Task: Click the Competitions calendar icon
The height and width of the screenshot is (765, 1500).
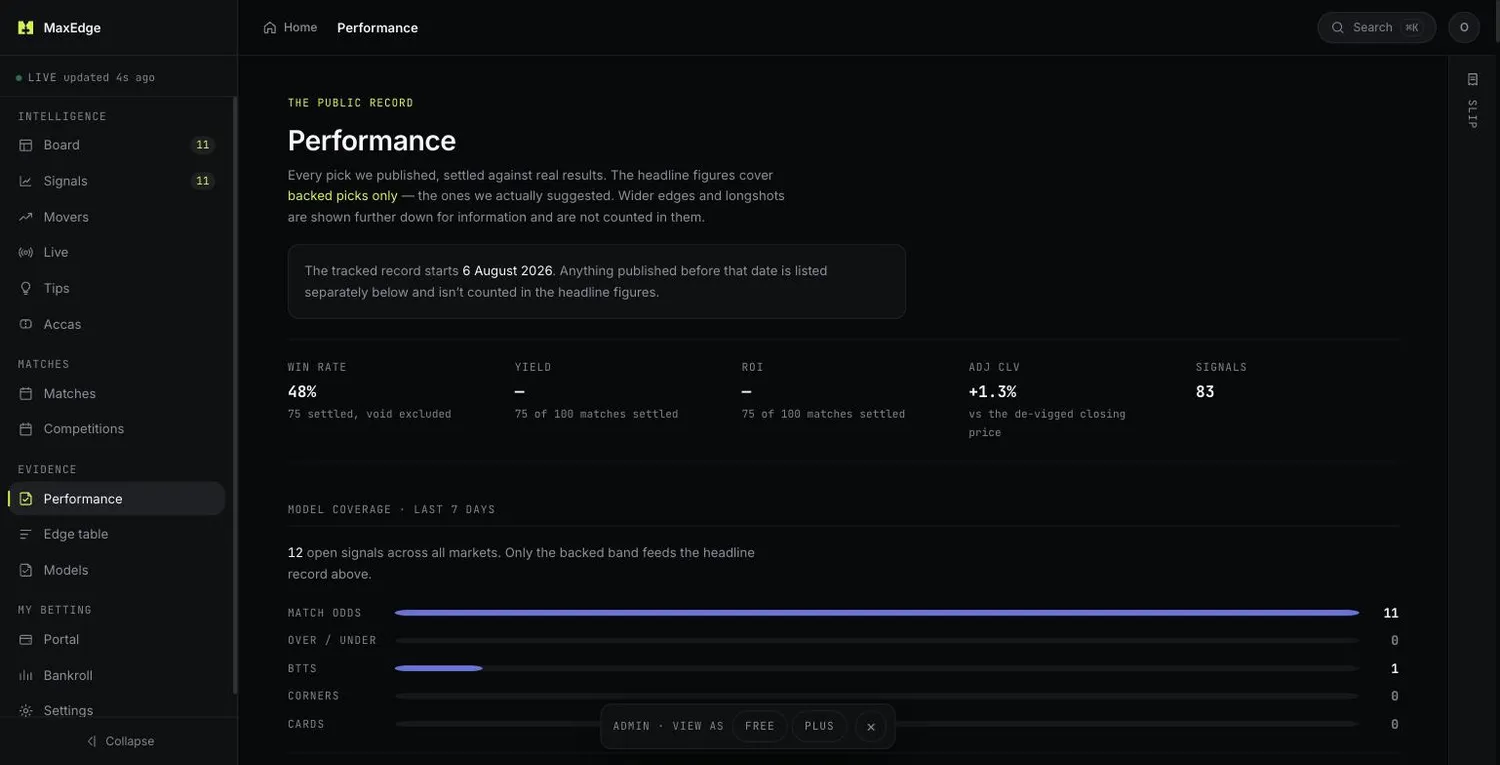Action: tap(26, 429)
